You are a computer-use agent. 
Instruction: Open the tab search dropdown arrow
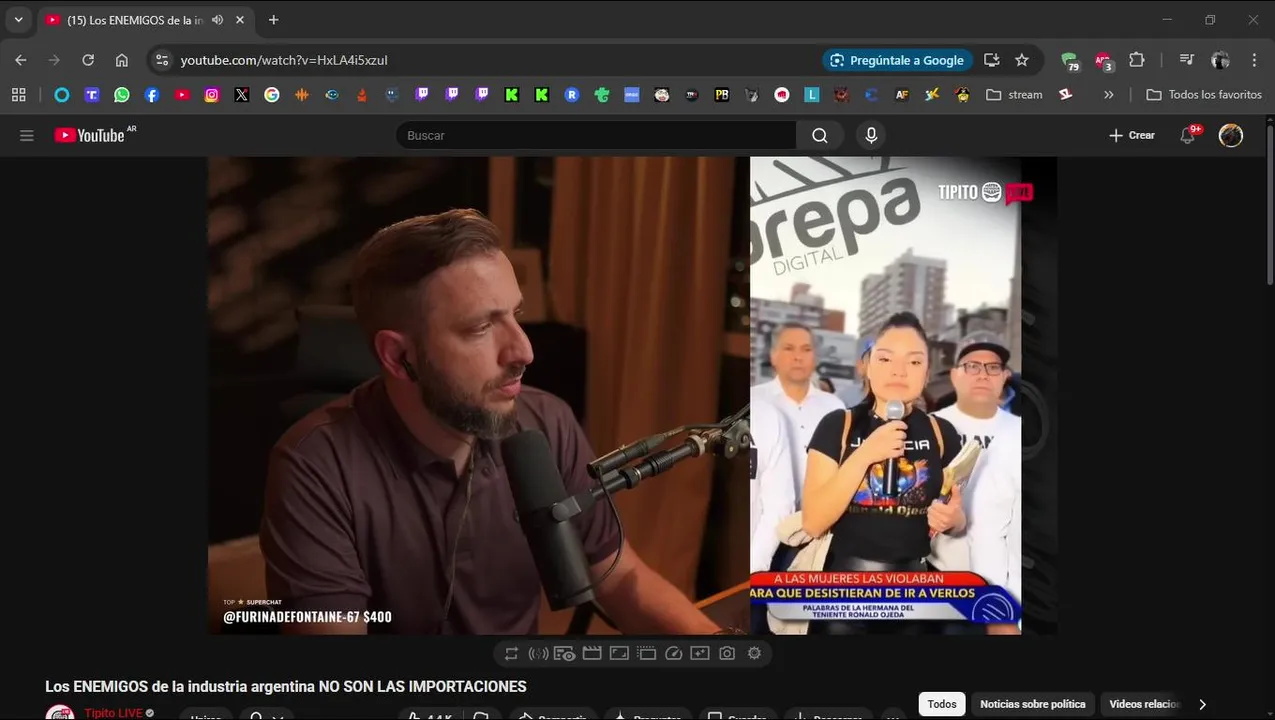point(18,20)
